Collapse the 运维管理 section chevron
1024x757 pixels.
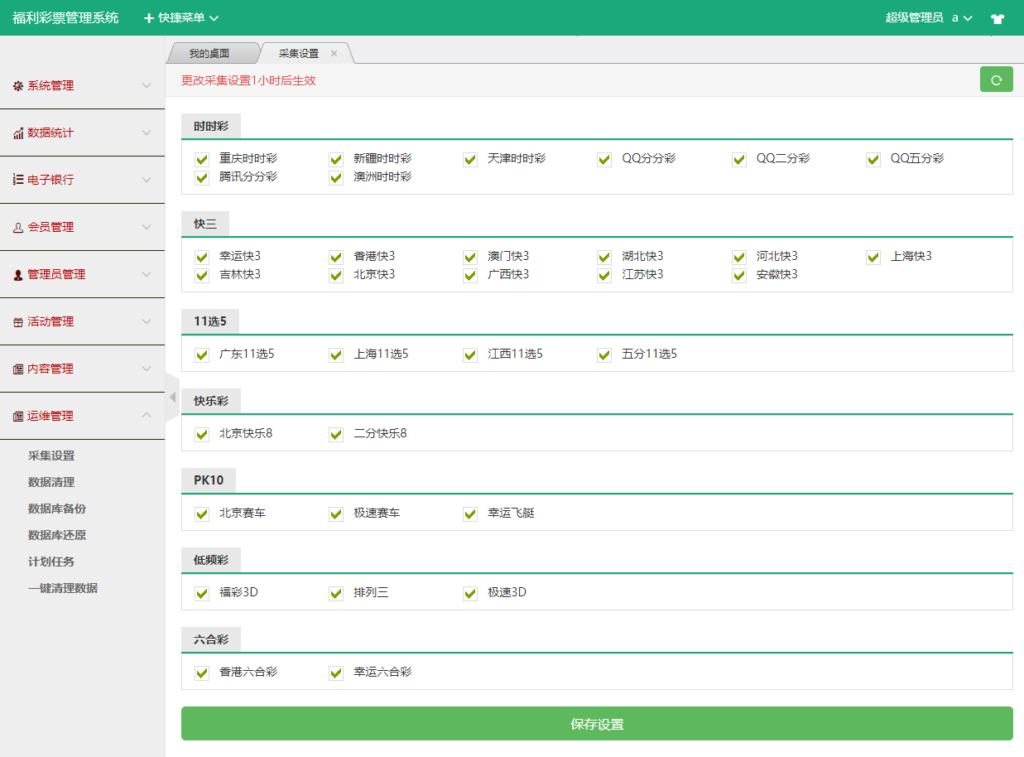[x=146, y=414]
